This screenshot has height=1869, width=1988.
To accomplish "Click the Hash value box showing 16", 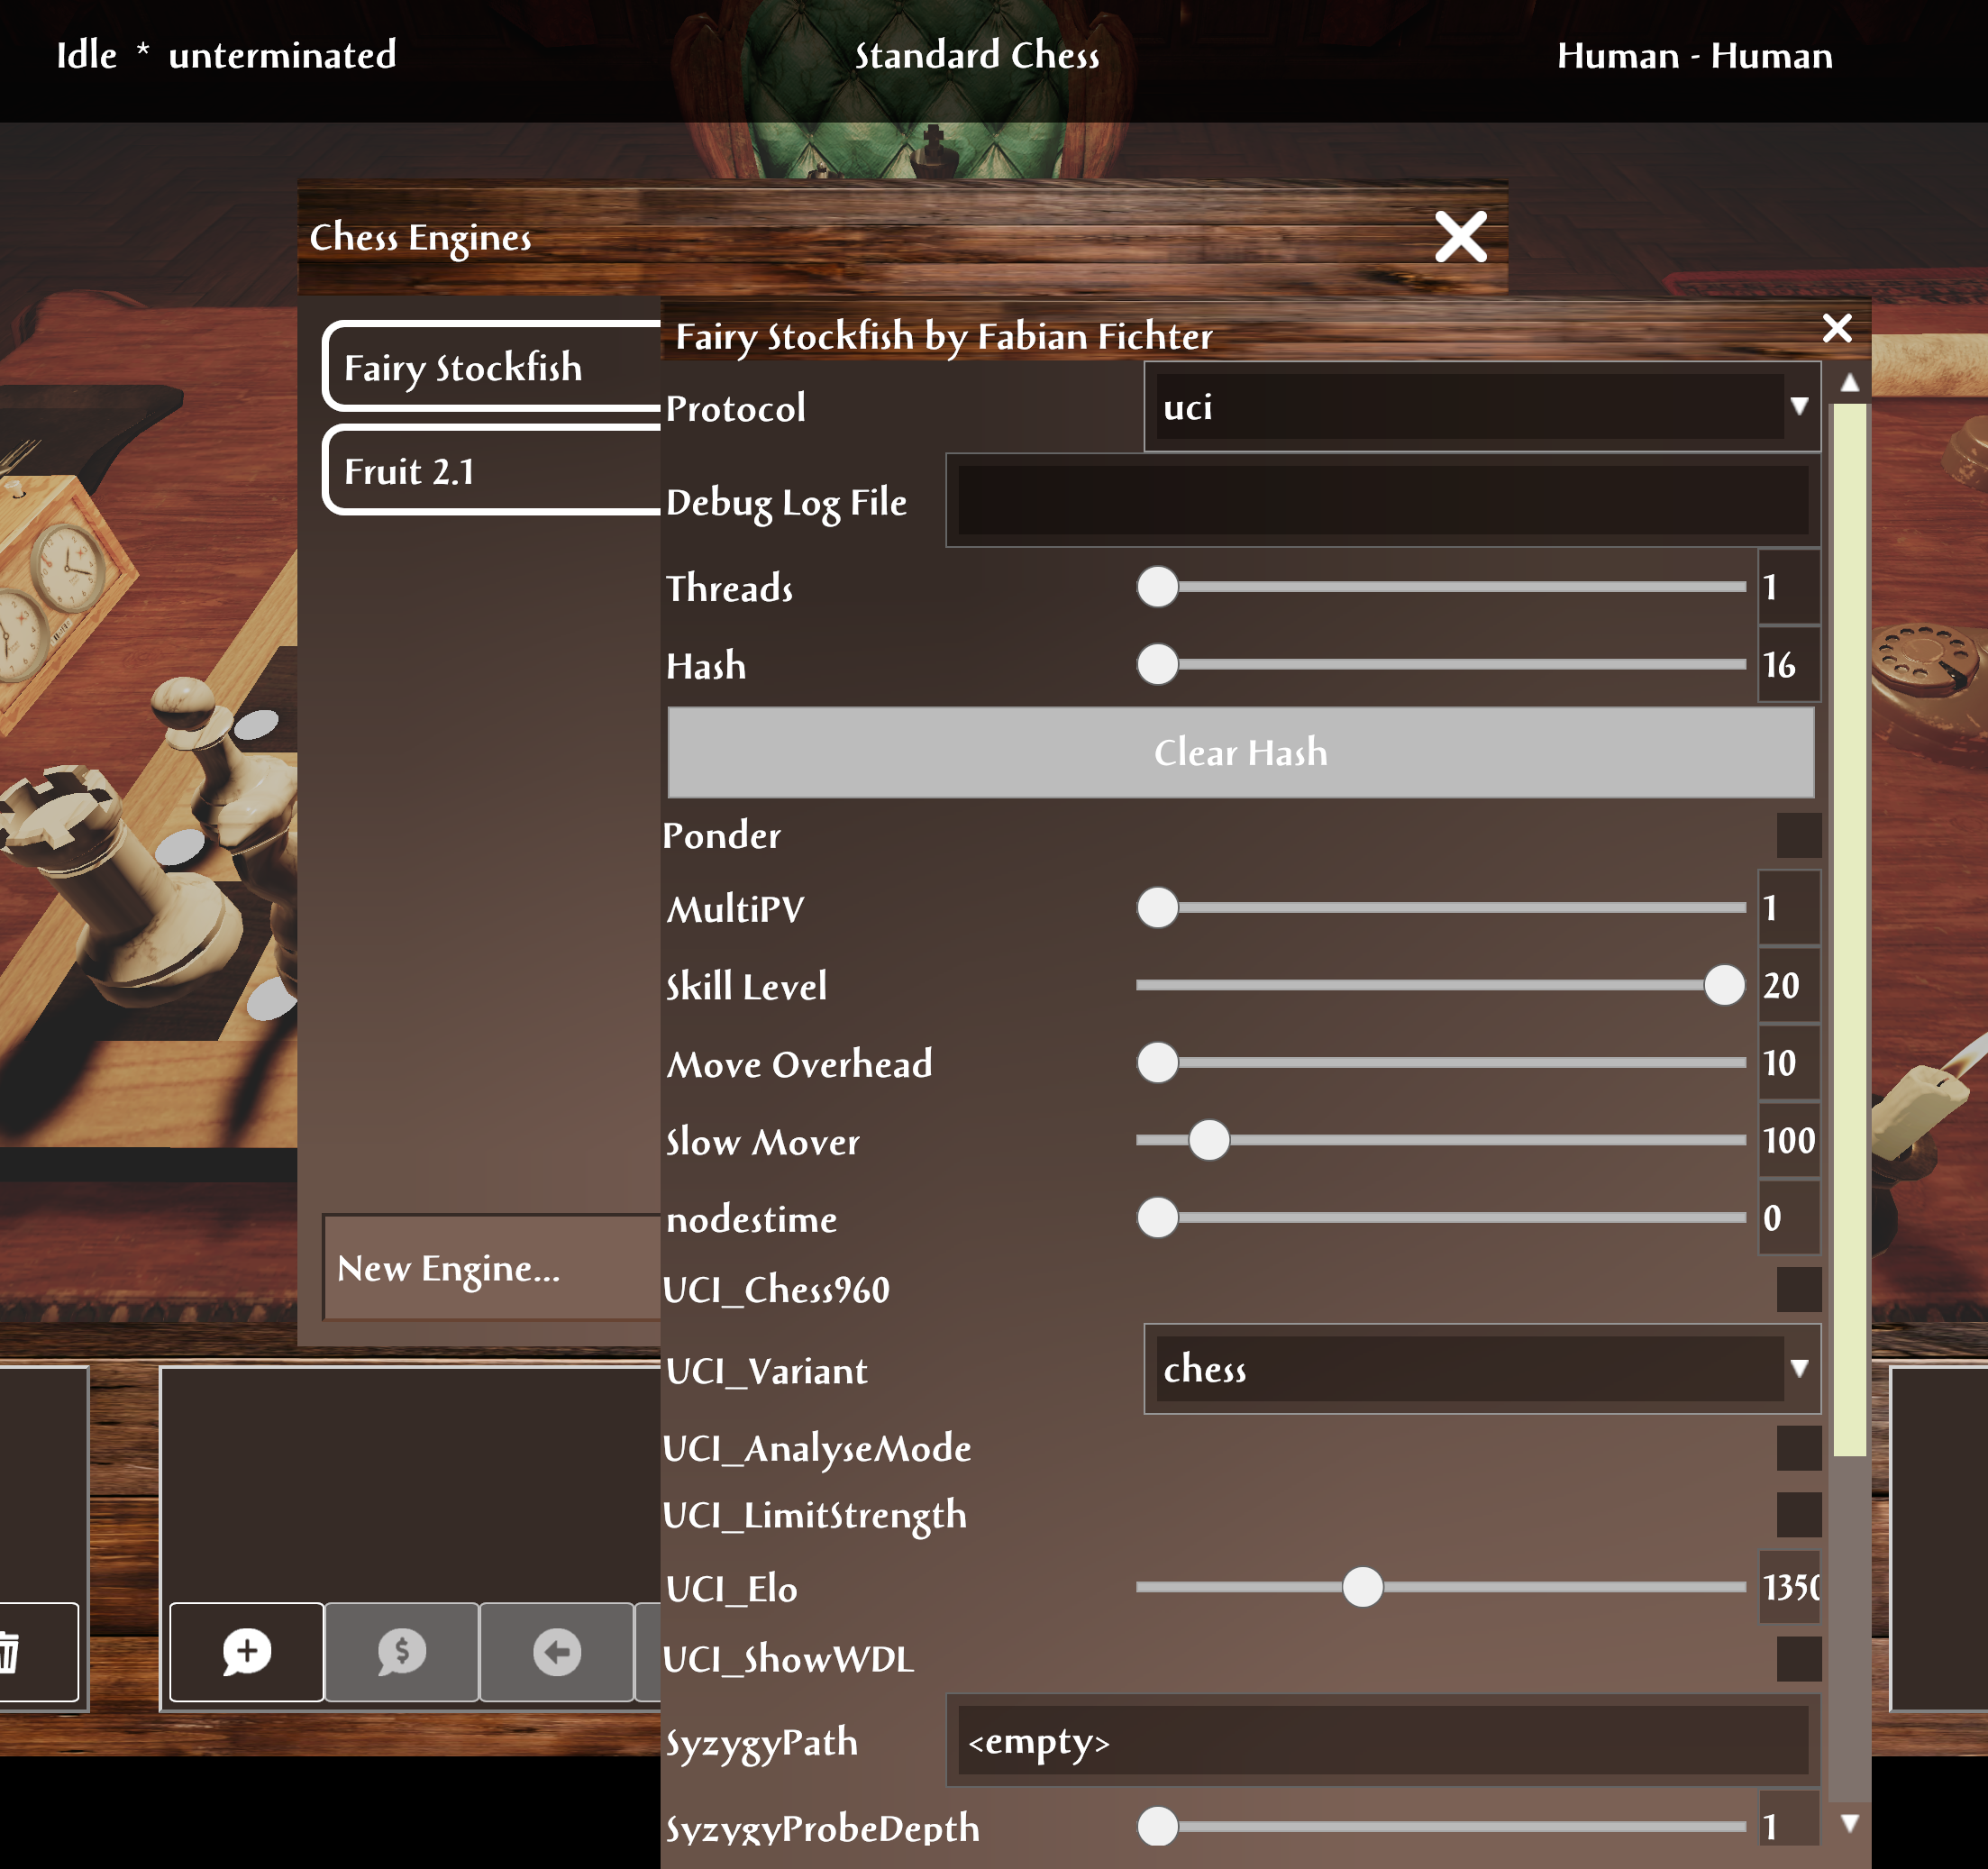I will point(1789,664).
